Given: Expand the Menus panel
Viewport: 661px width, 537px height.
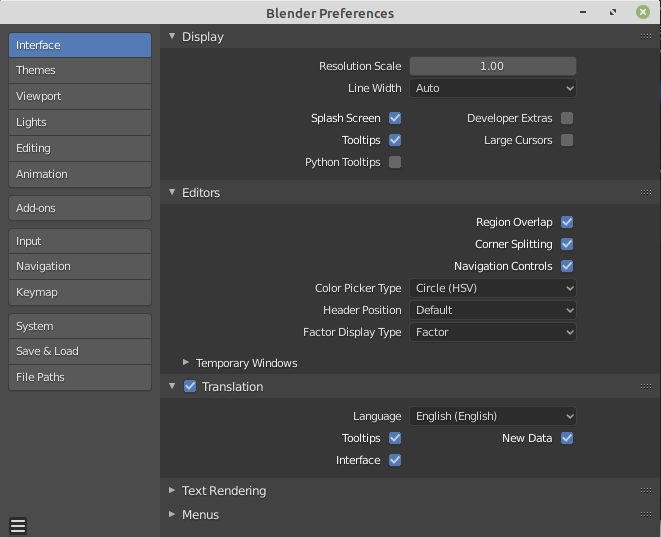Looking at the screenshot, I should coord(172,514).
